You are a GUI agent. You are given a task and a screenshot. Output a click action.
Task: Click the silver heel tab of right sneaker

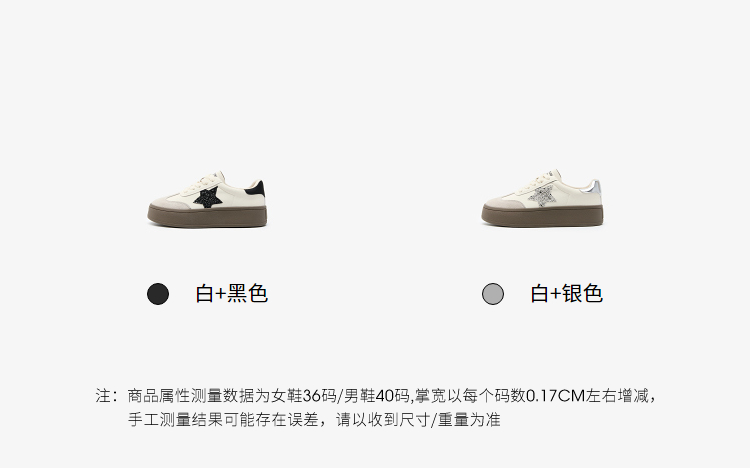point(594,188)
